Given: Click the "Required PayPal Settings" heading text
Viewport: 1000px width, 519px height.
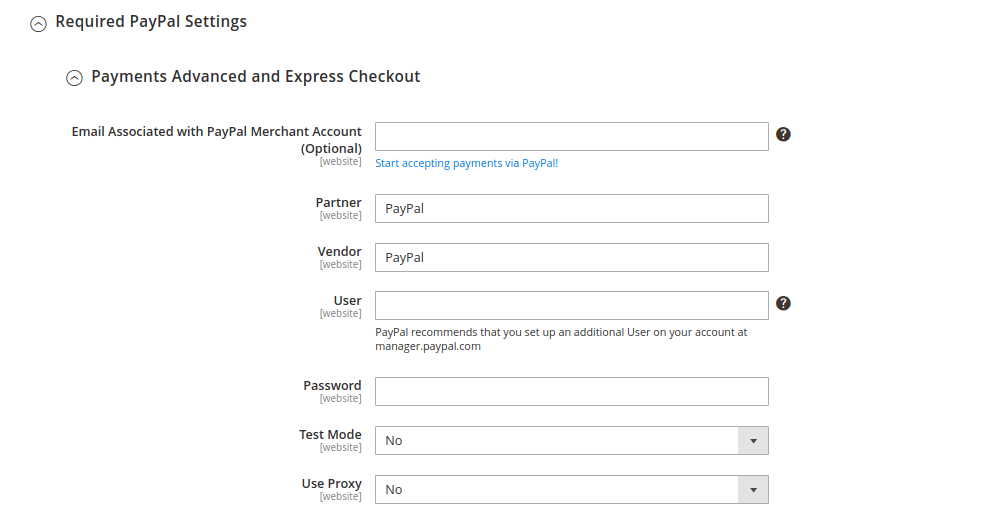Looking at the screenshot, I should (x=151, y=21).
